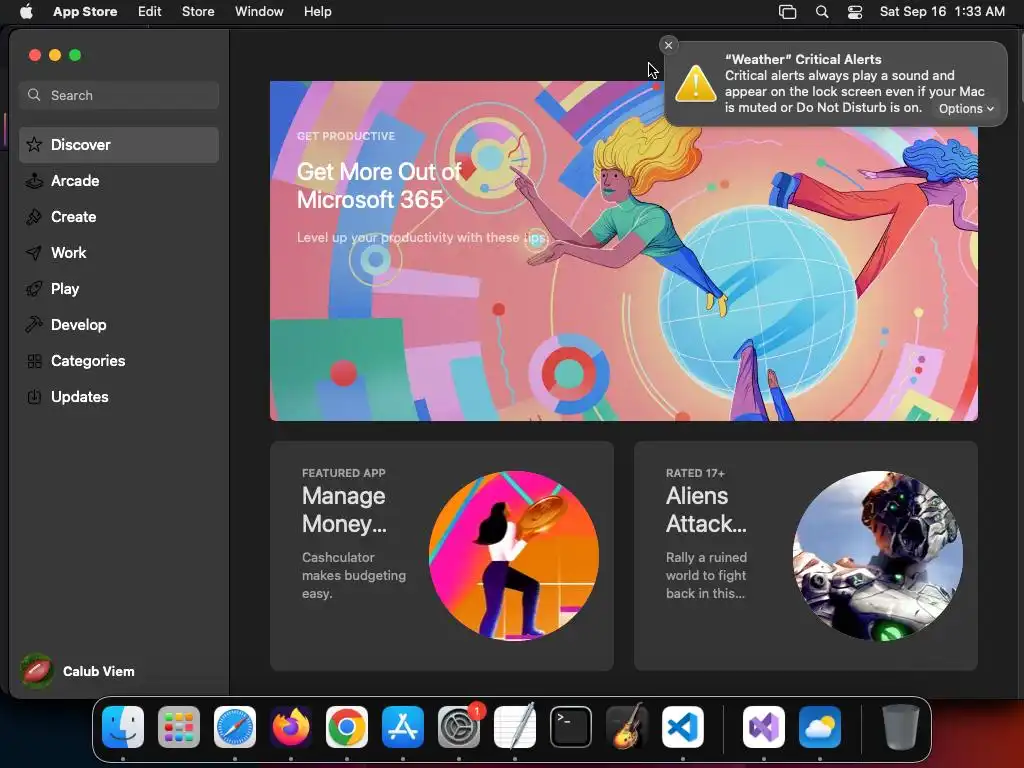This screenshot has width=1024, height=768.
Task: Open Control Center in the menu bar
Action: pos(855,12)
